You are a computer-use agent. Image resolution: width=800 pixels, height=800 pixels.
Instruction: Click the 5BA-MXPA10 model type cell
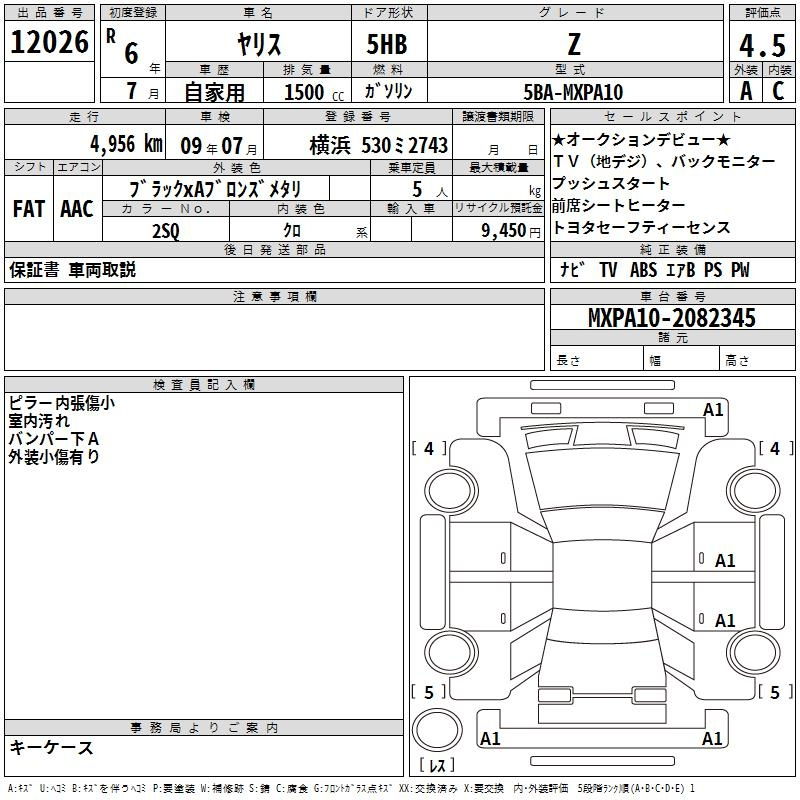point(575,91)
